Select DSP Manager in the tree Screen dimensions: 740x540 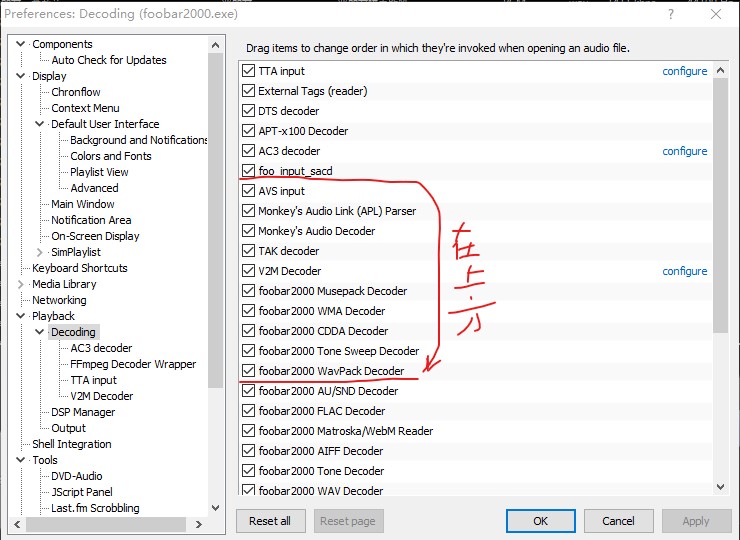tap(83, 412)
